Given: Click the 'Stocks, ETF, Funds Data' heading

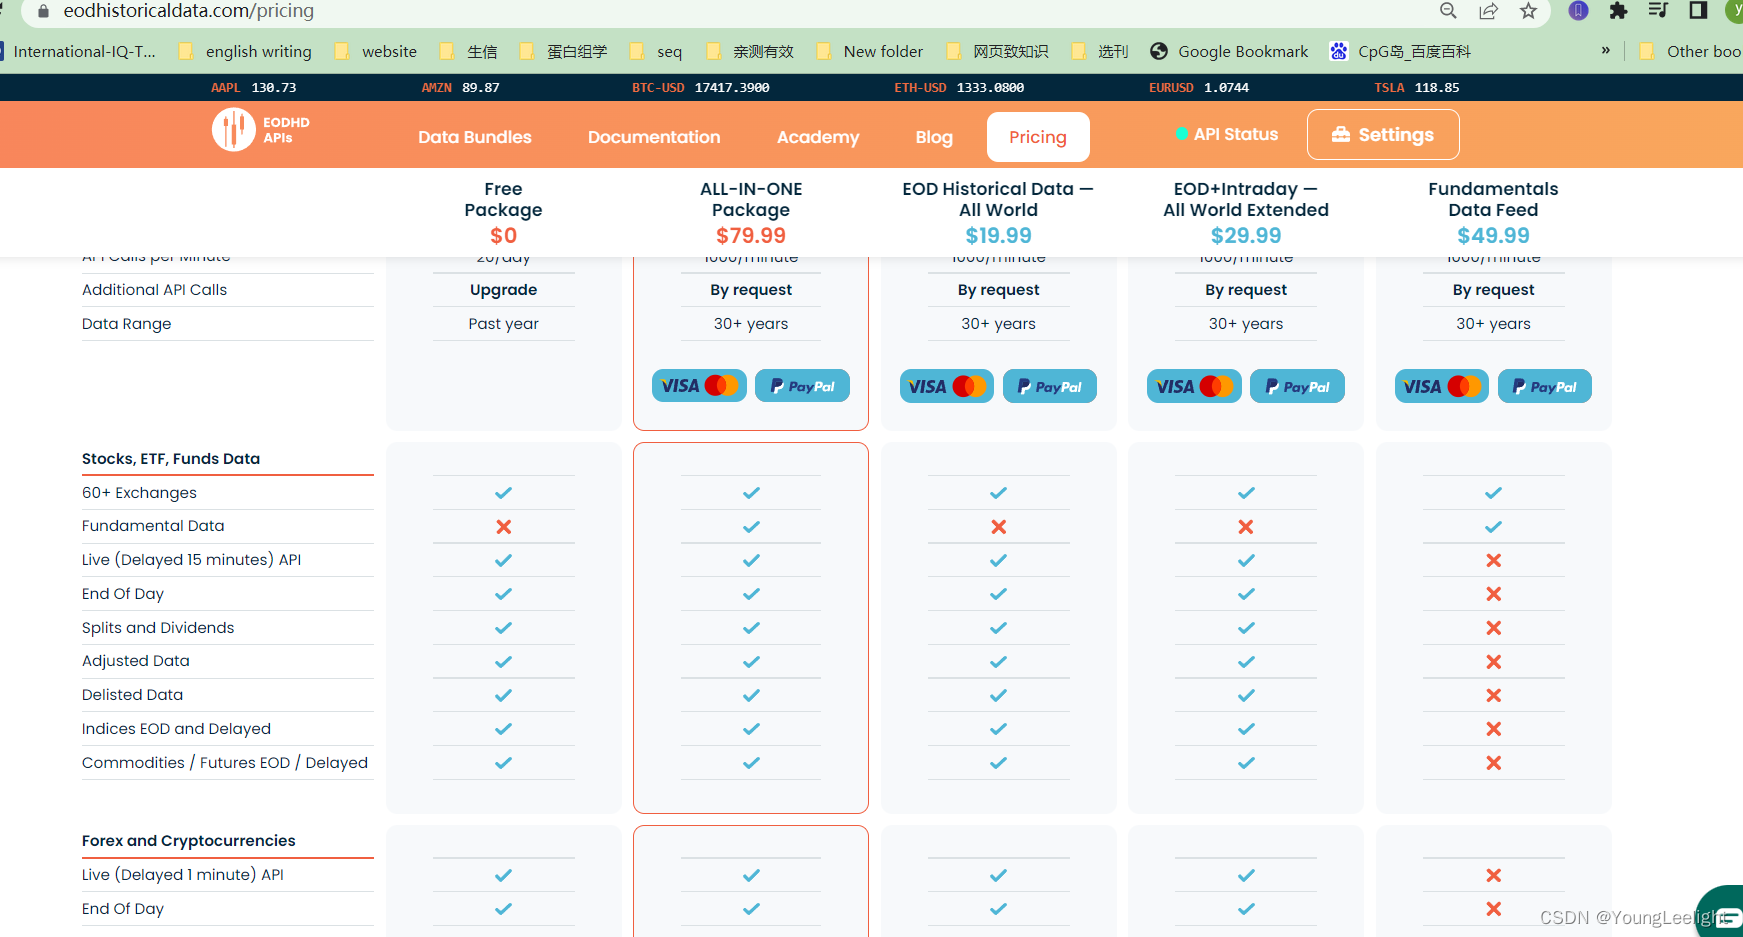Looking at the screenshot, I should click(171, 459).
